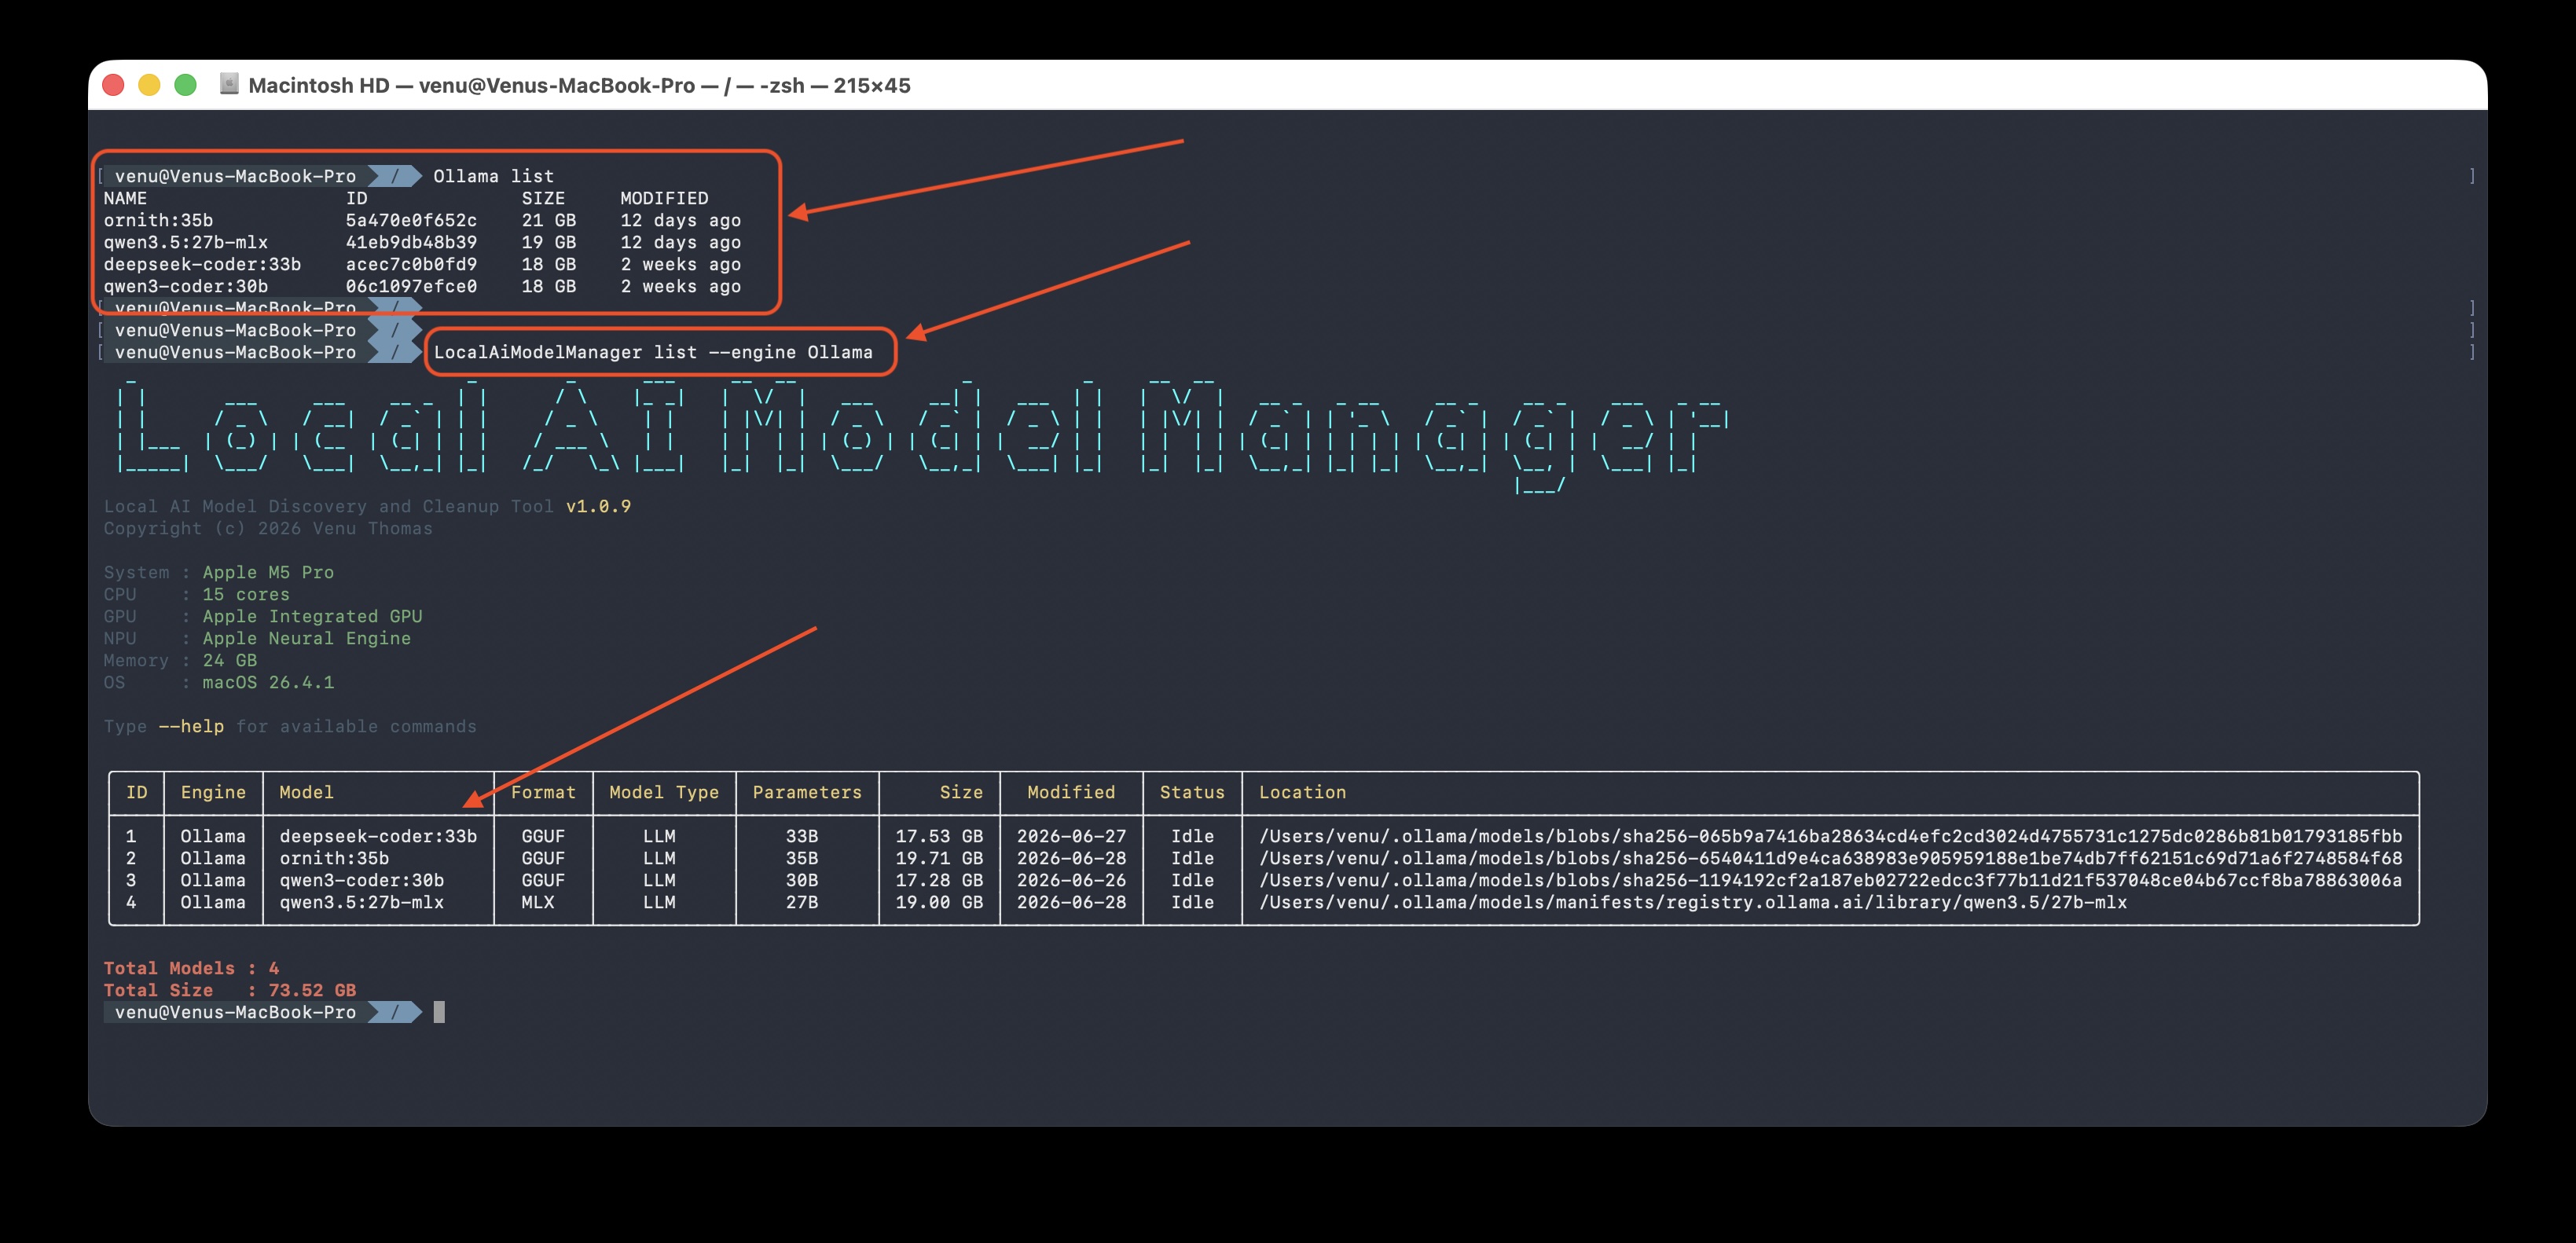Click the location path ending in 'qwen3.5/27b-mlx'
Viewport: 2576px width, 1243px height.
1692,902
